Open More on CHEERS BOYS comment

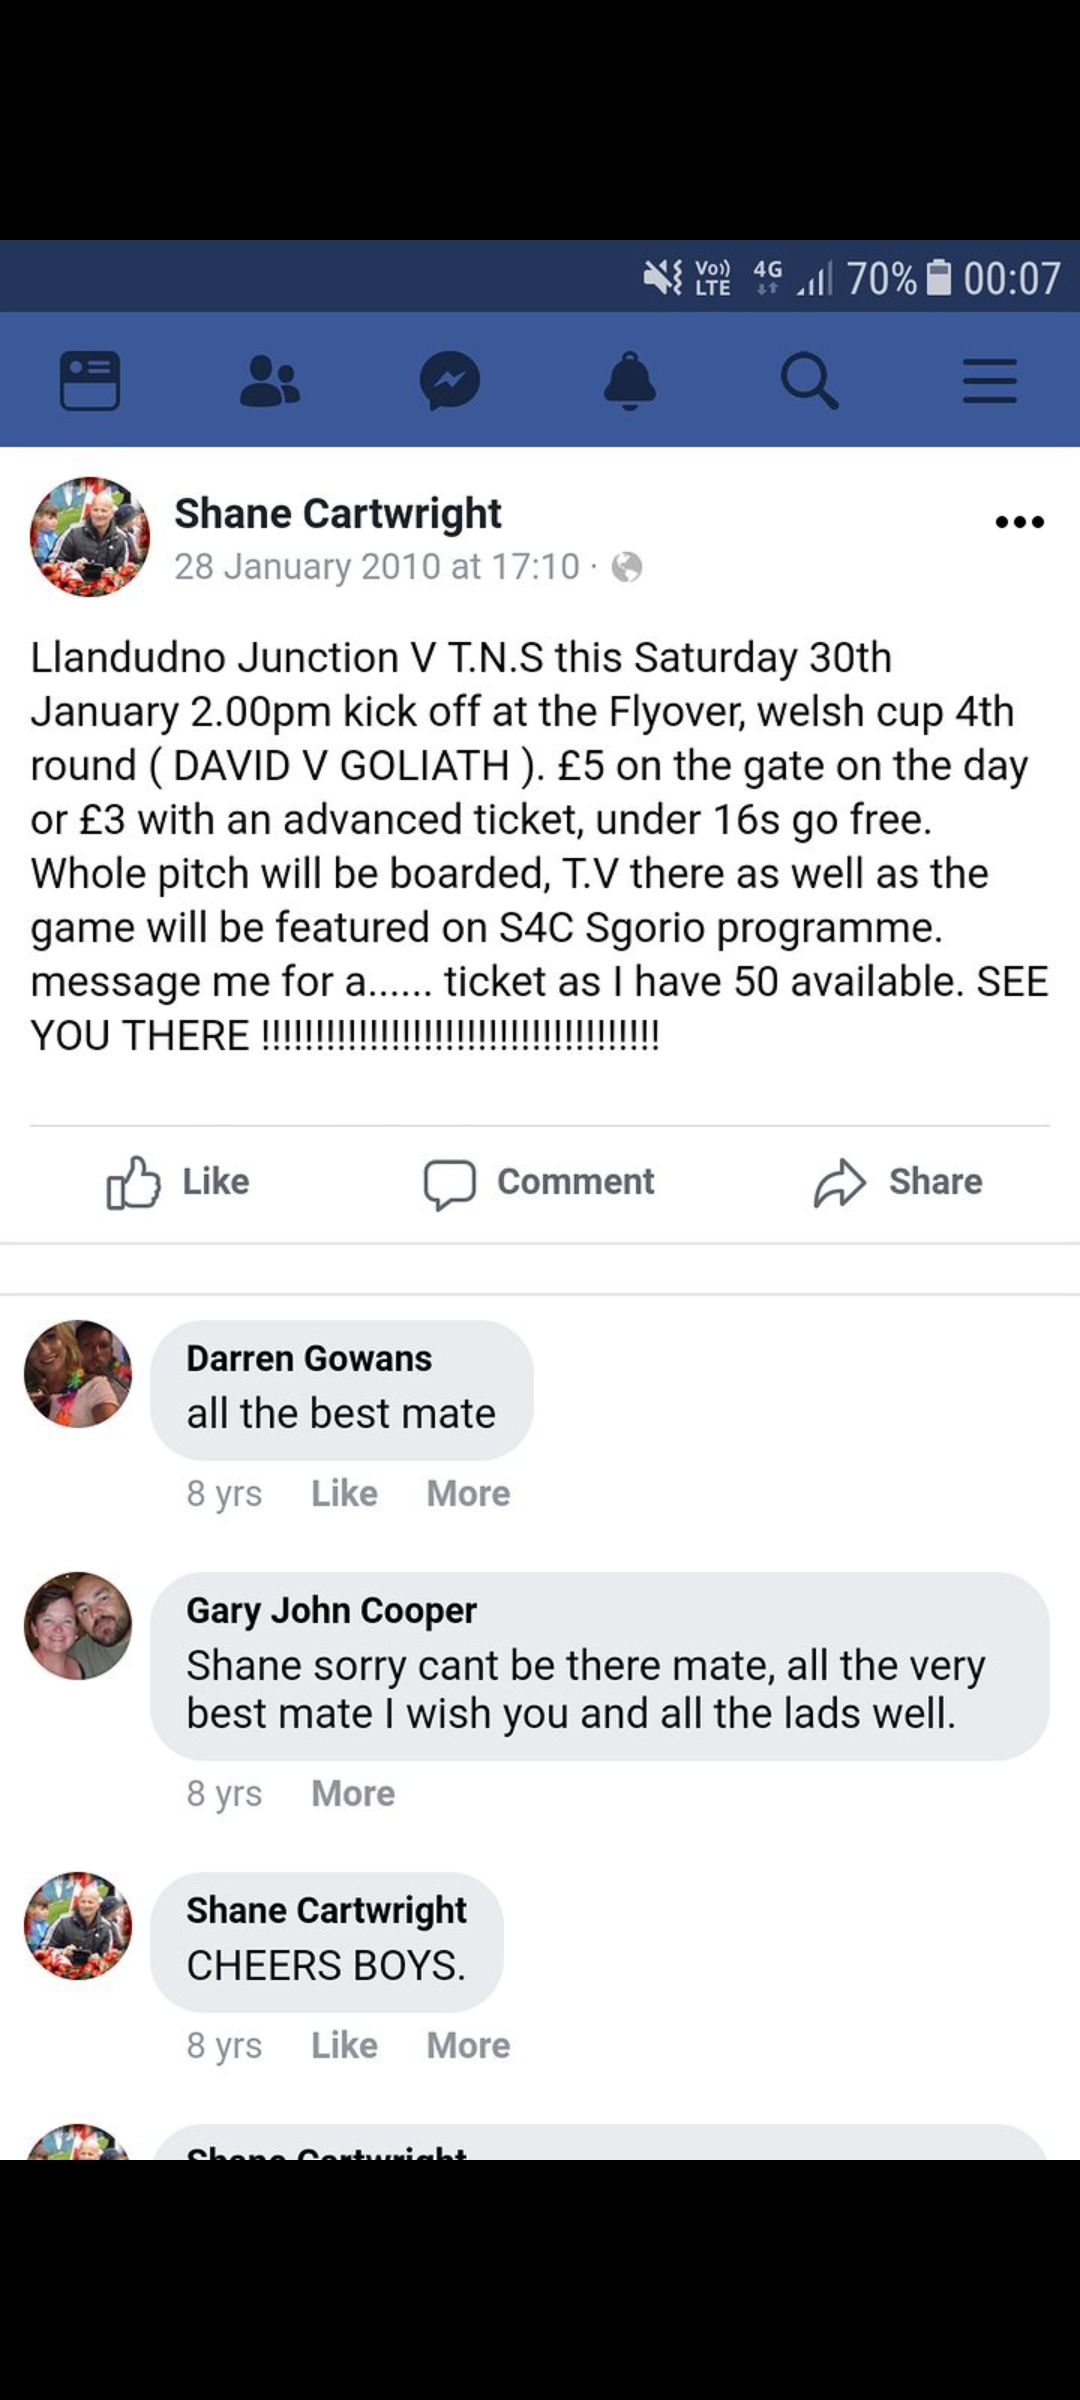(x=468, y=2045)
